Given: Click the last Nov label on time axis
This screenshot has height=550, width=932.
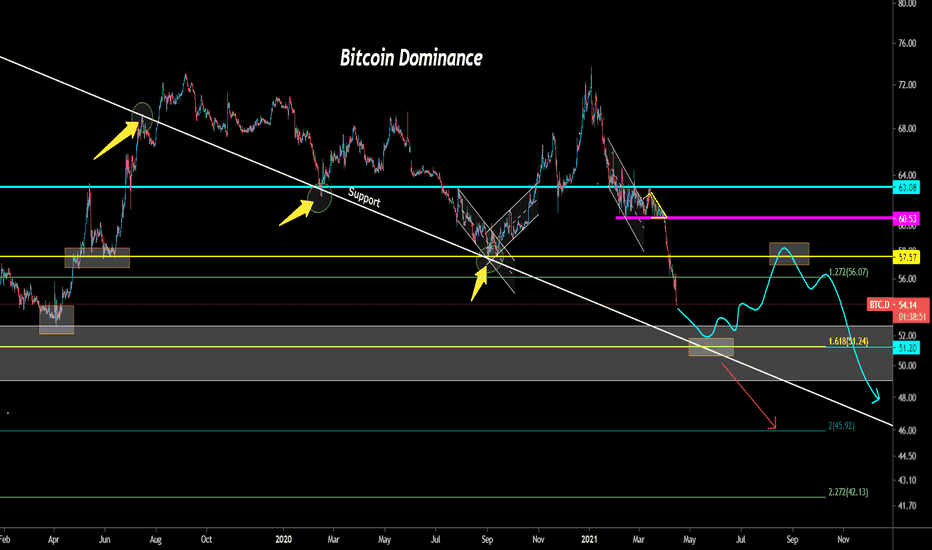Looking at the screenshot, I should [x=843, y=540].
